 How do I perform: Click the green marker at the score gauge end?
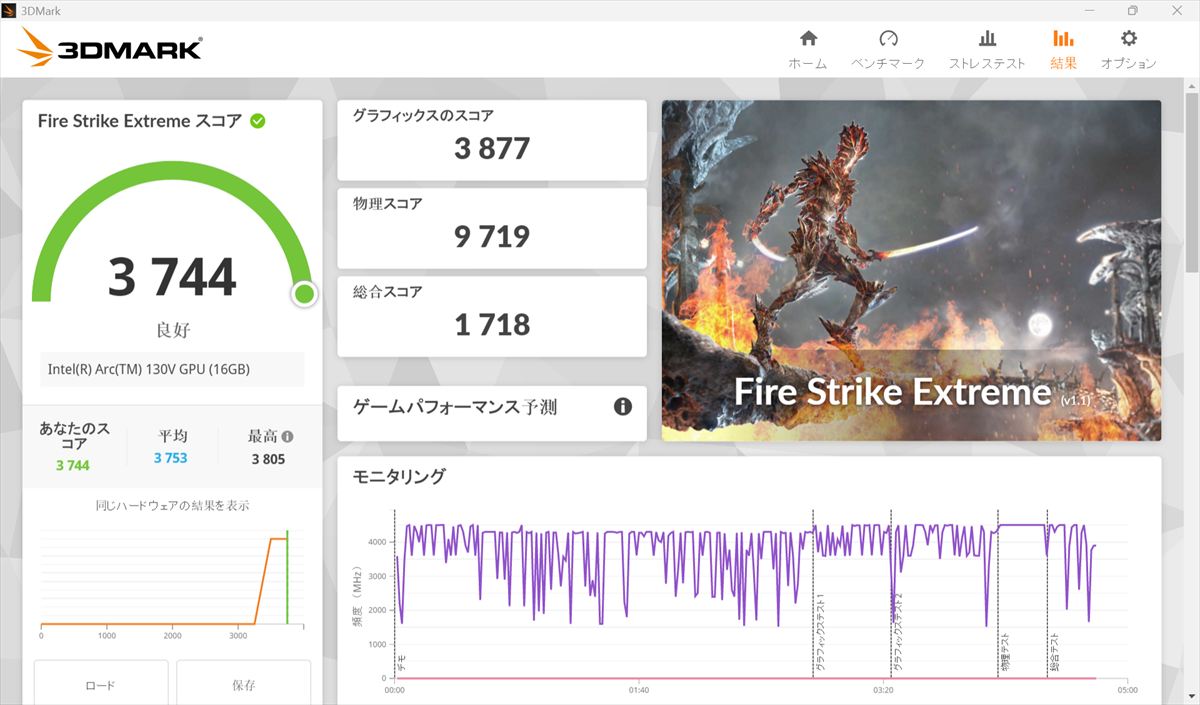click(304, 294)
